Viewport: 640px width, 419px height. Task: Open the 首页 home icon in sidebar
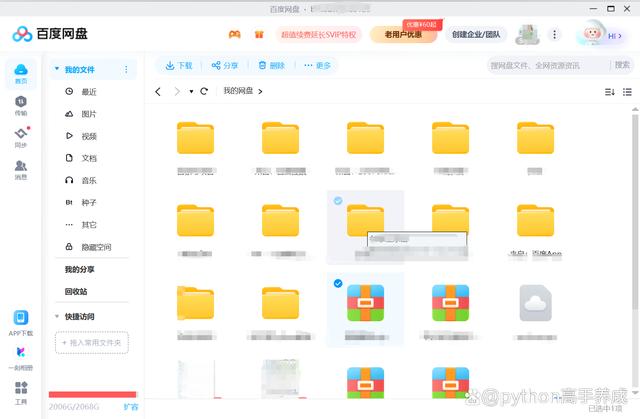tap(21, 73)
